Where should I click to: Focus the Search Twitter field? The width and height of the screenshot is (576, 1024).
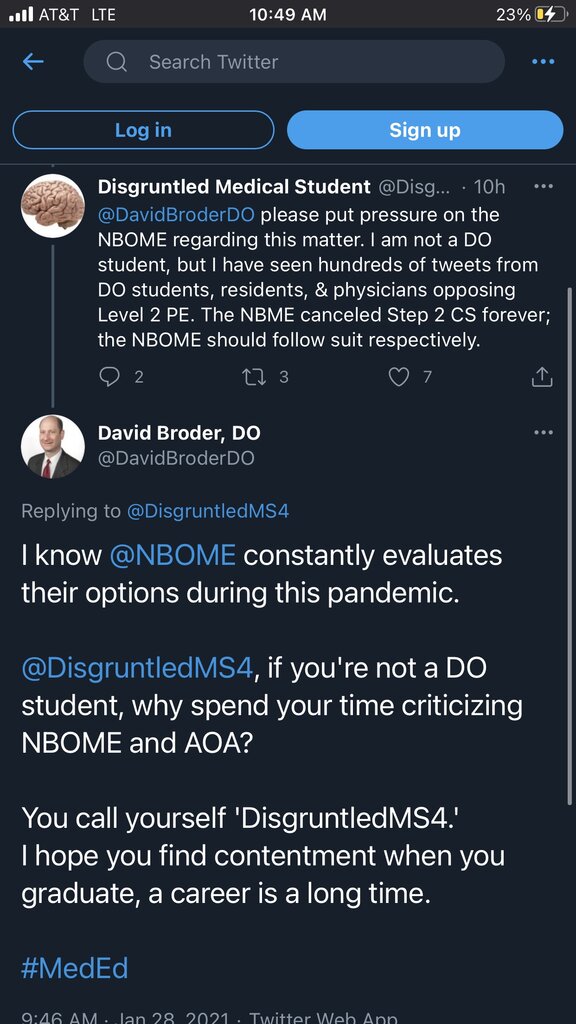point(294,61)
